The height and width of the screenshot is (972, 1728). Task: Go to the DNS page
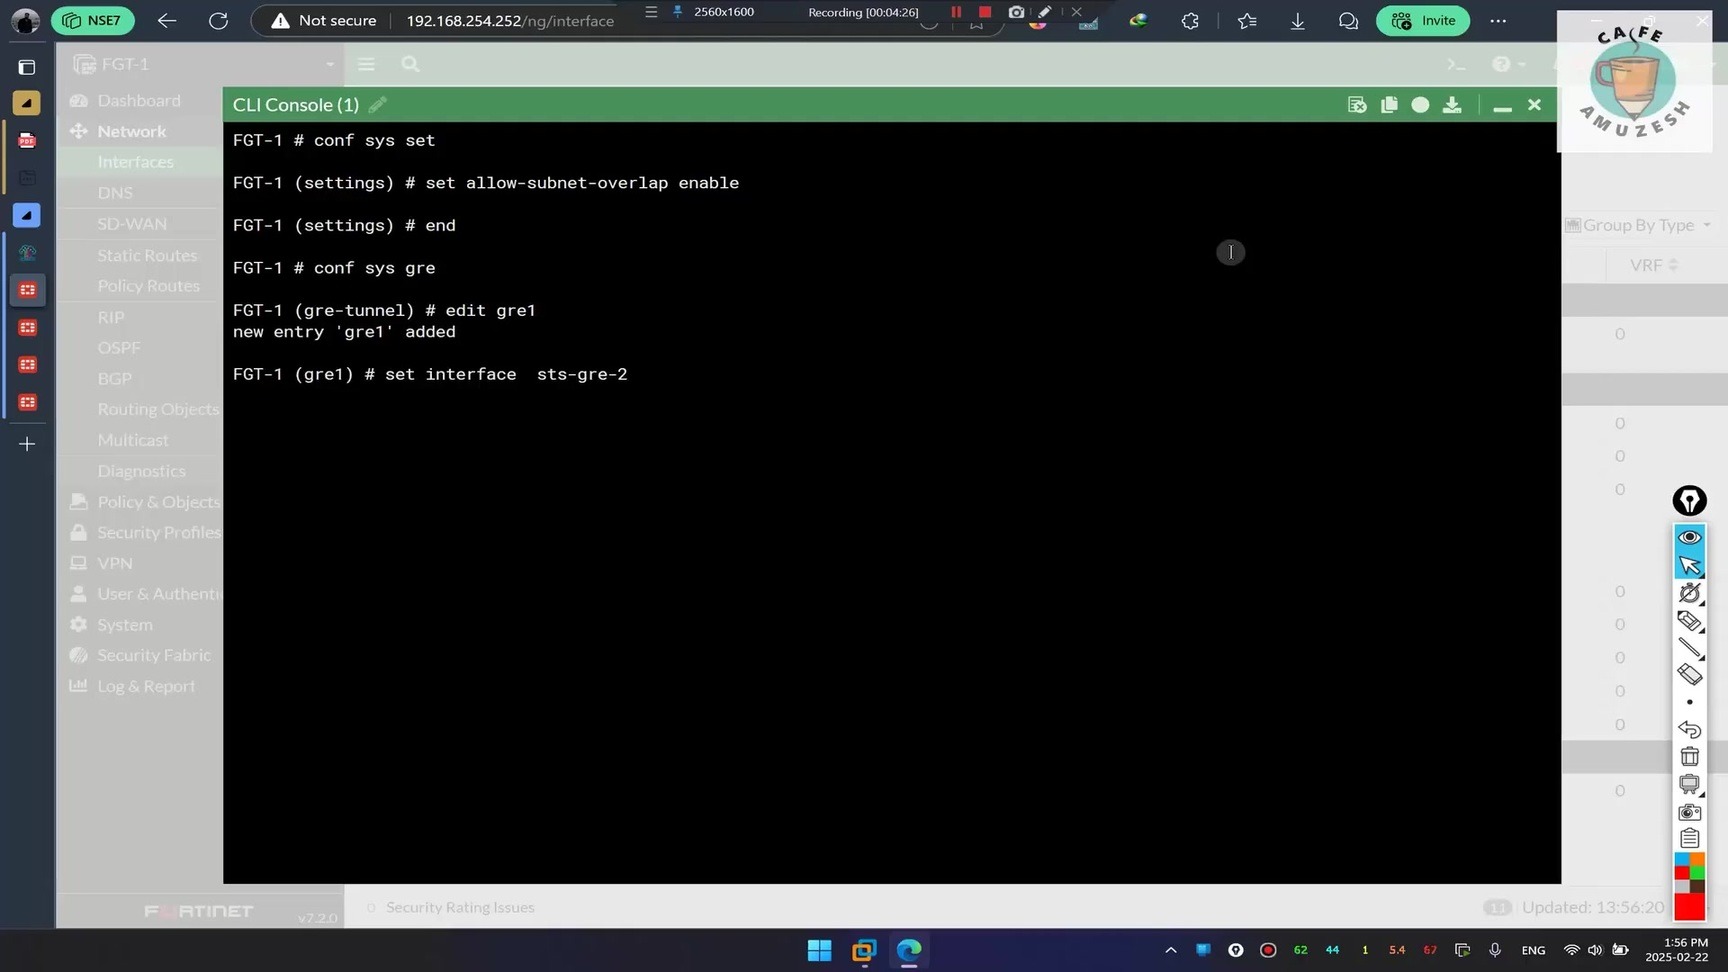click(115, 193)
